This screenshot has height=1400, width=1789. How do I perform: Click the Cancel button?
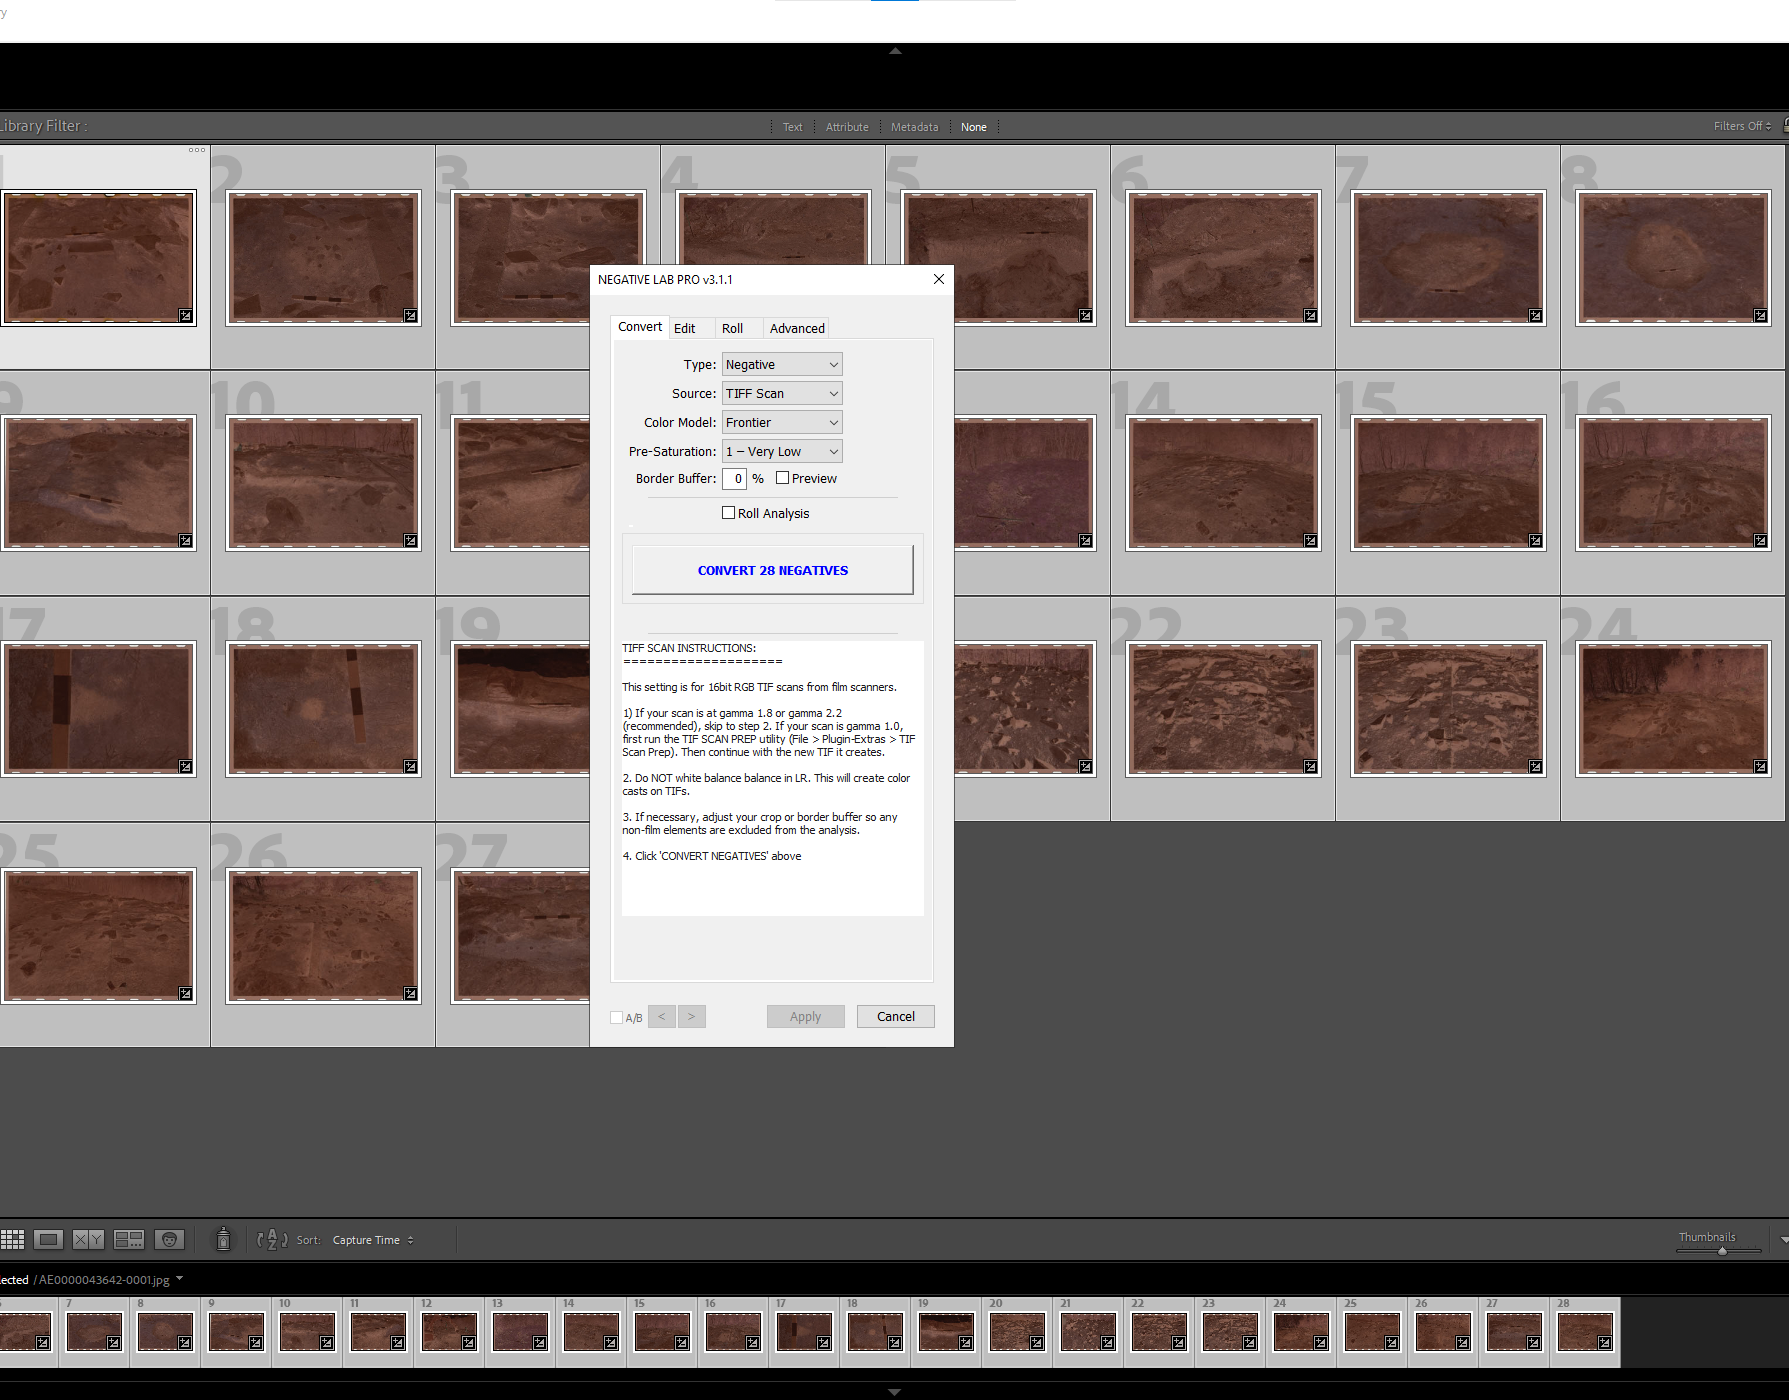pos(896,1017)
